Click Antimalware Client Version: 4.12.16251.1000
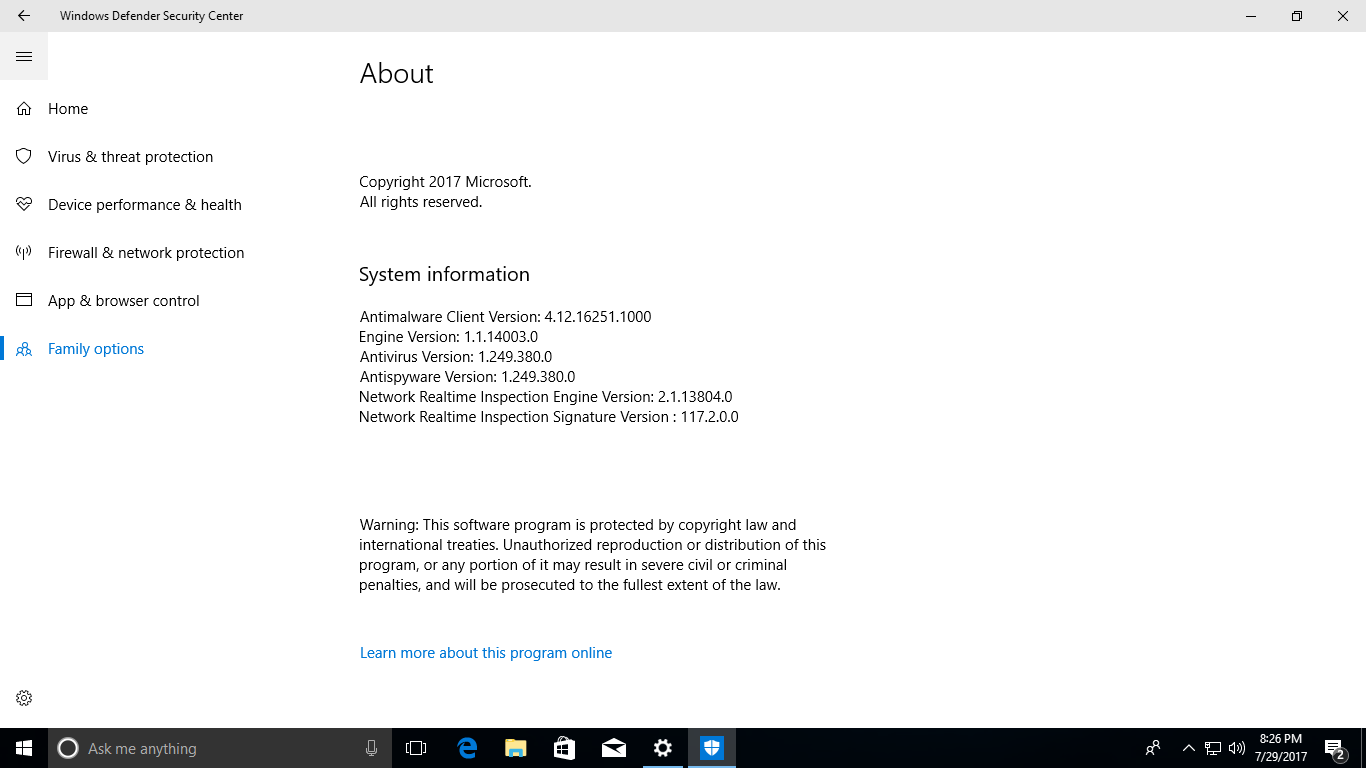Image resolution: width=1366 pixels, height=768 pixels. pos(505,317)
